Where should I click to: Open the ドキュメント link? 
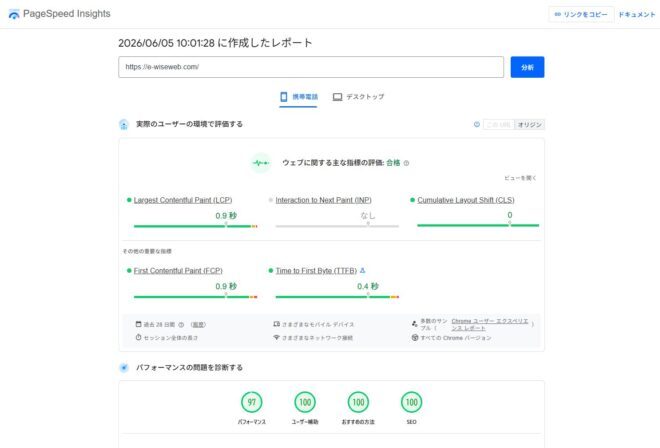[636, 14]
